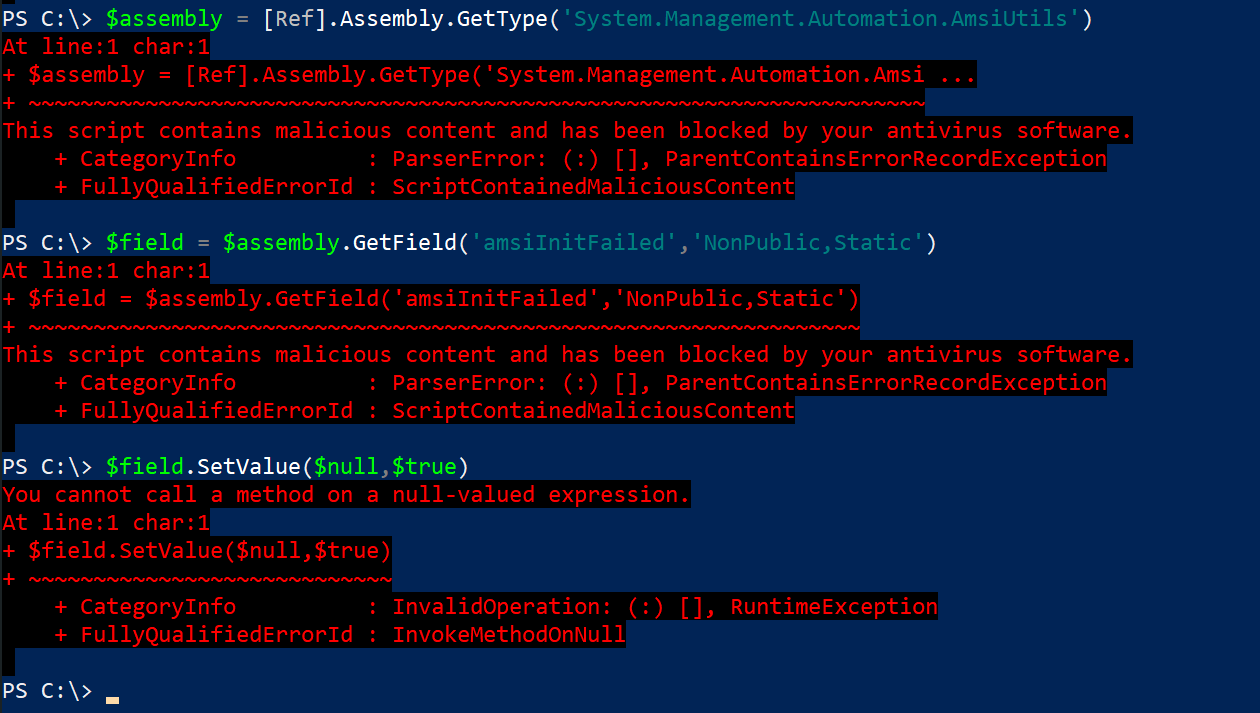1260x713 pixels.
Task: Click the second ScriptContainedMaliciousContent error ID
Action: click(x=593, y=411)
